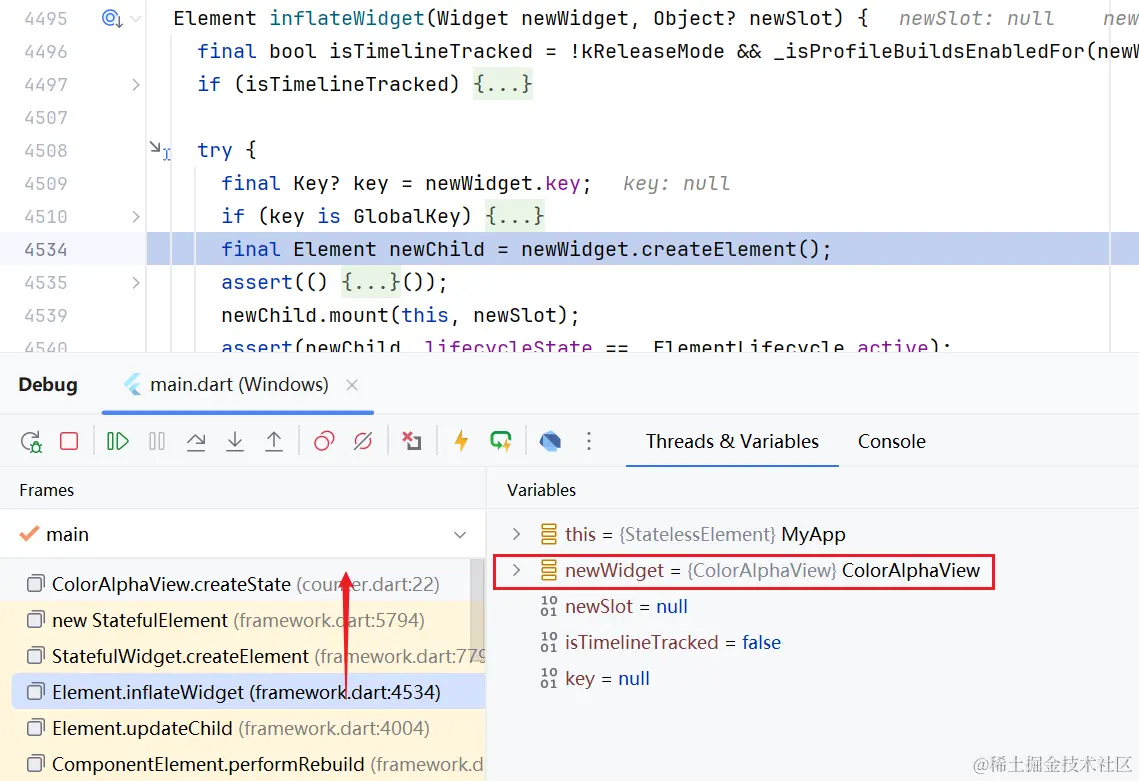1139x781 pixels.
Task: Select Element.inflateWidget stack frame
Action: (248, 692)
